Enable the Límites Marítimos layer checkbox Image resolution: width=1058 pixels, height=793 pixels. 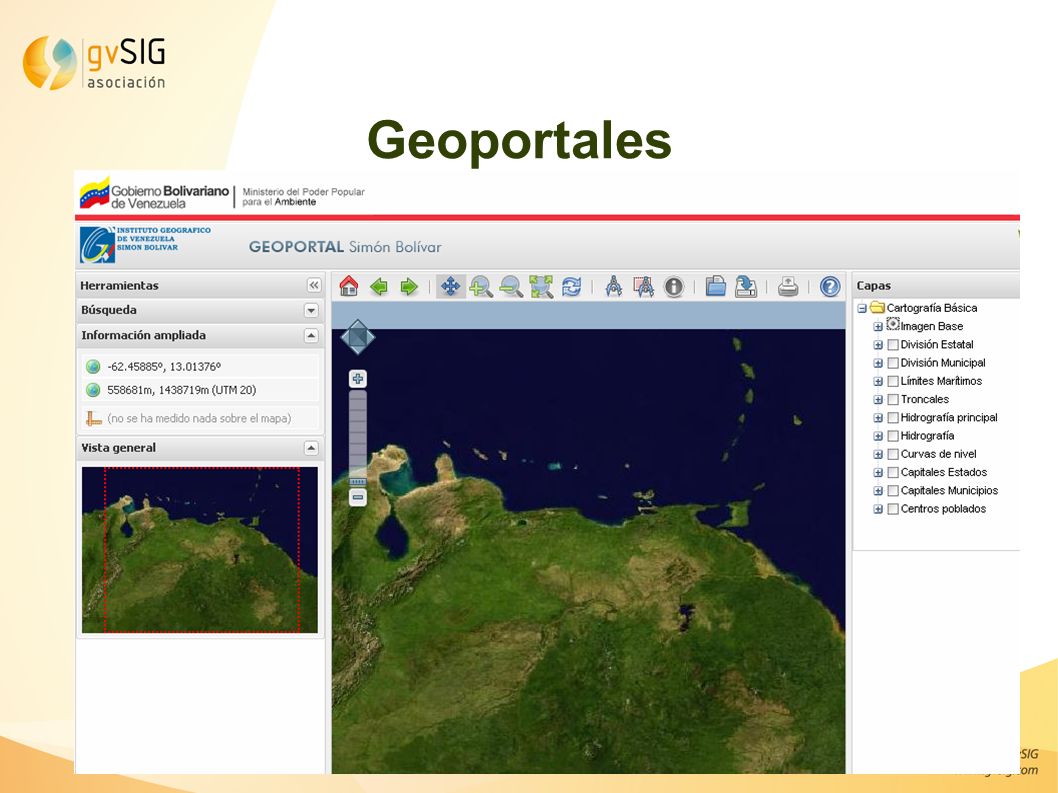(x=893, y=381)
